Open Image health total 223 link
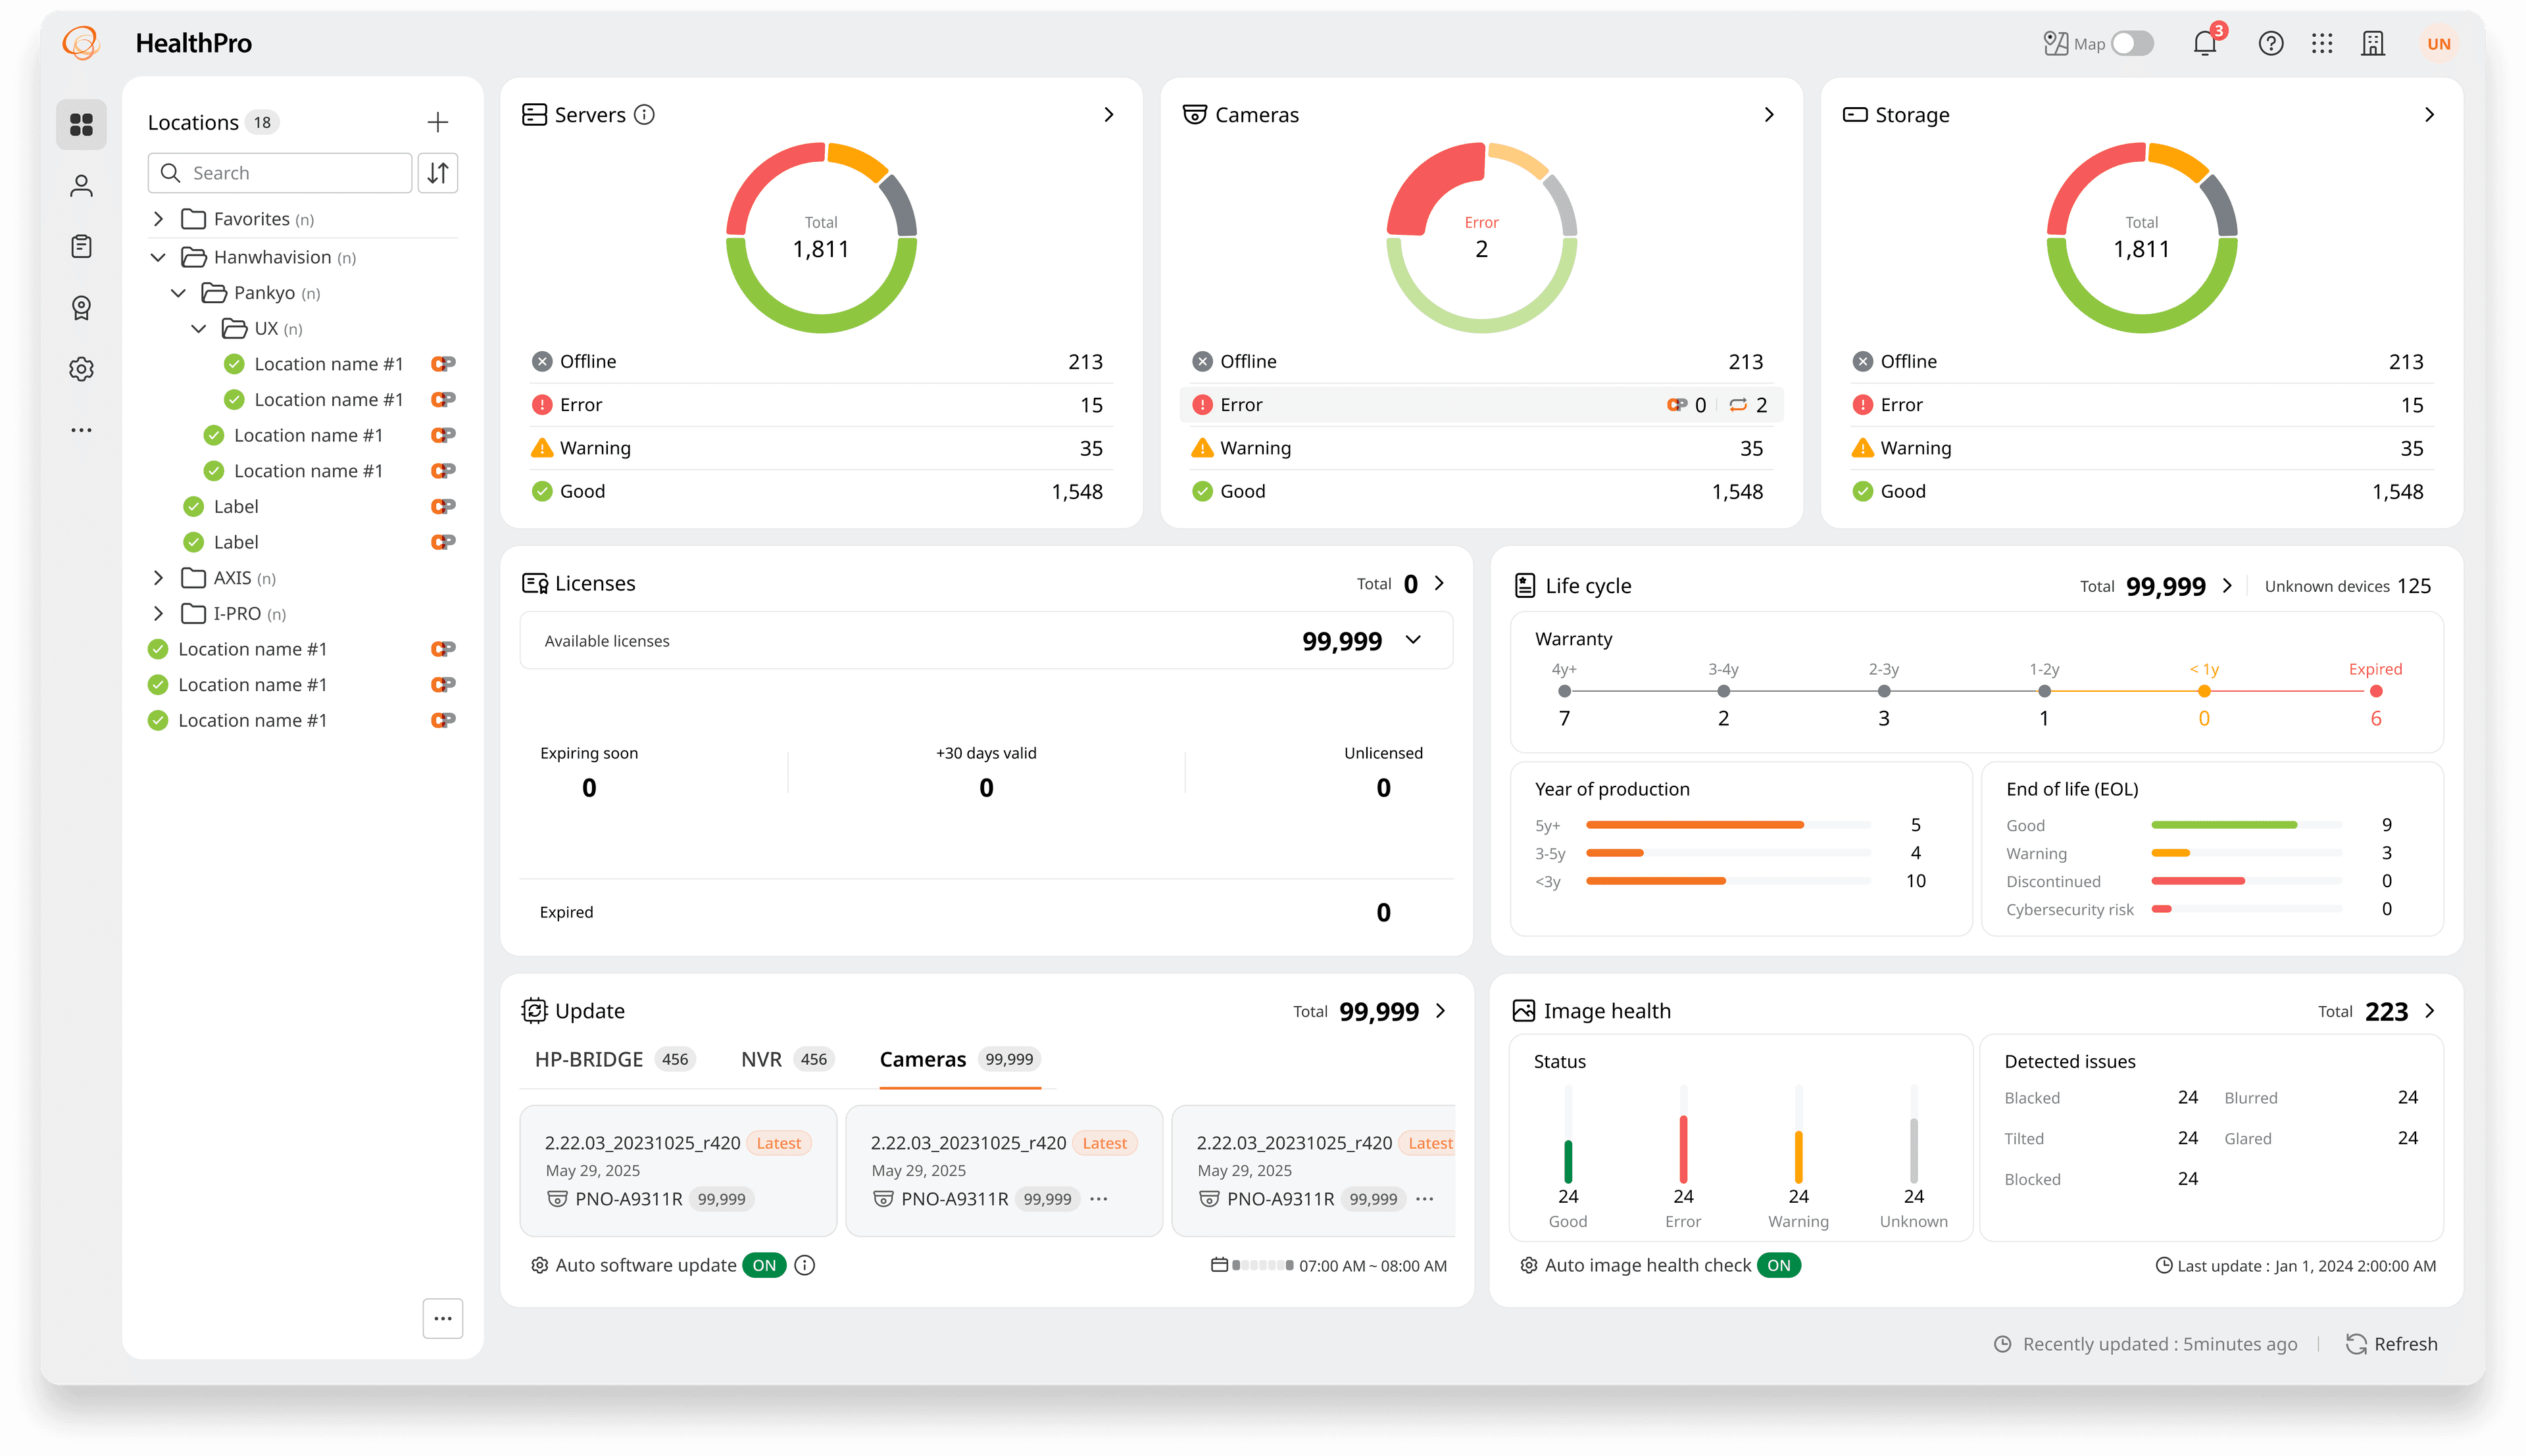 [x=2377, y=1011]
